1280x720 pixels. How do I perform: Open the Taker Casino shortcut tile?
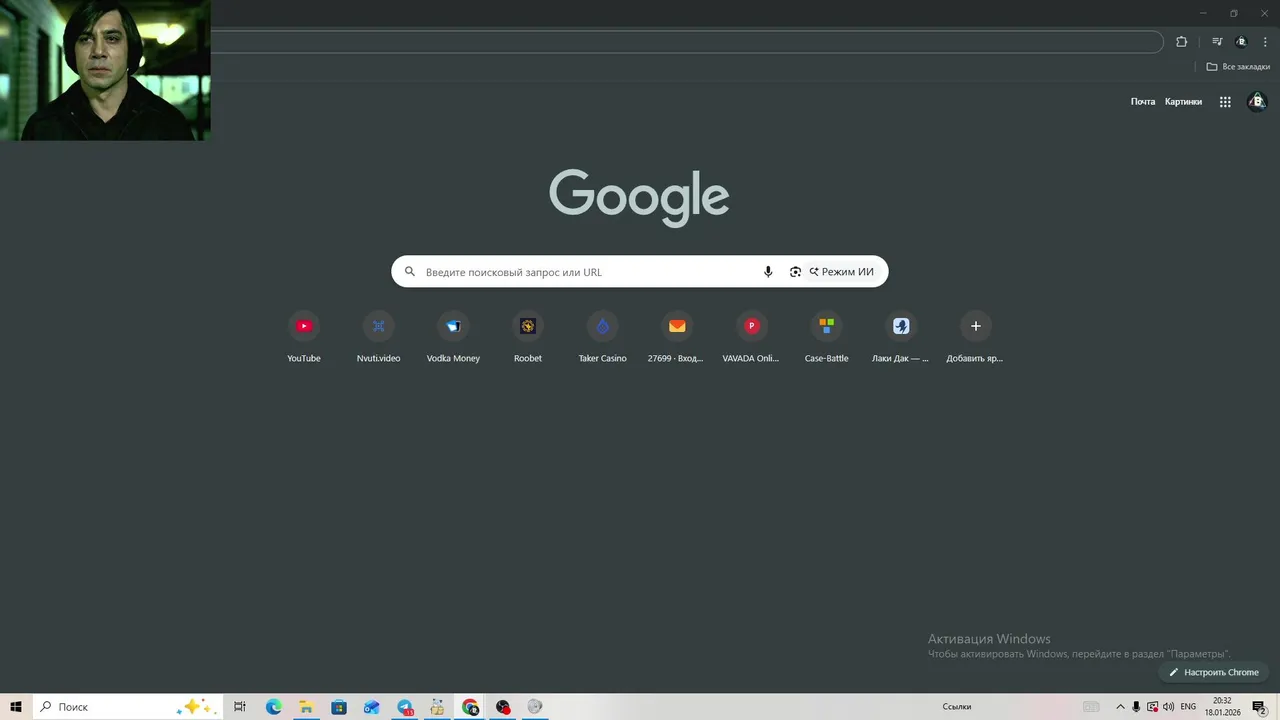[602, 337]
